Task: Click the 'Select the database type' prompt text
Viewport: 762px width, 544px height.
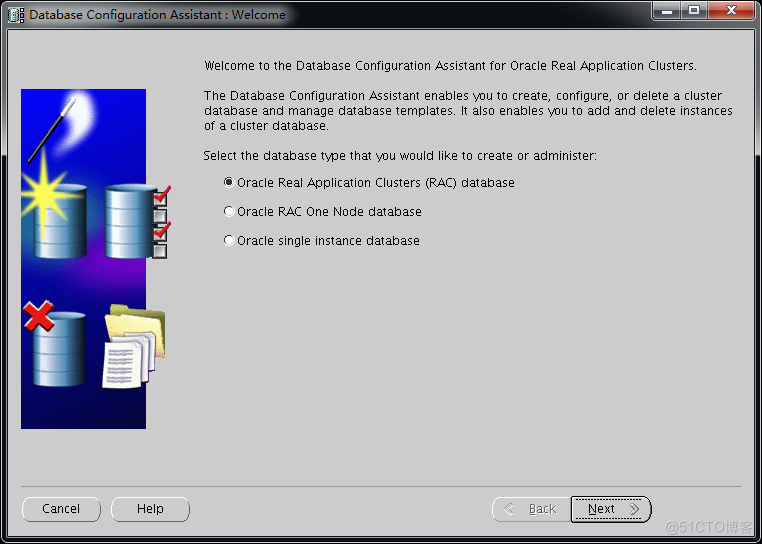Action: [399, 156]
